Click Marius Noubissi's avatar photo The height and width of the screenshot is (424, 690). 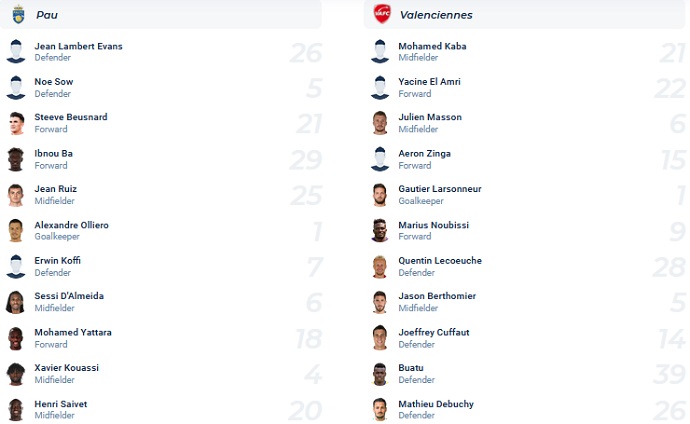pos(380,231)
